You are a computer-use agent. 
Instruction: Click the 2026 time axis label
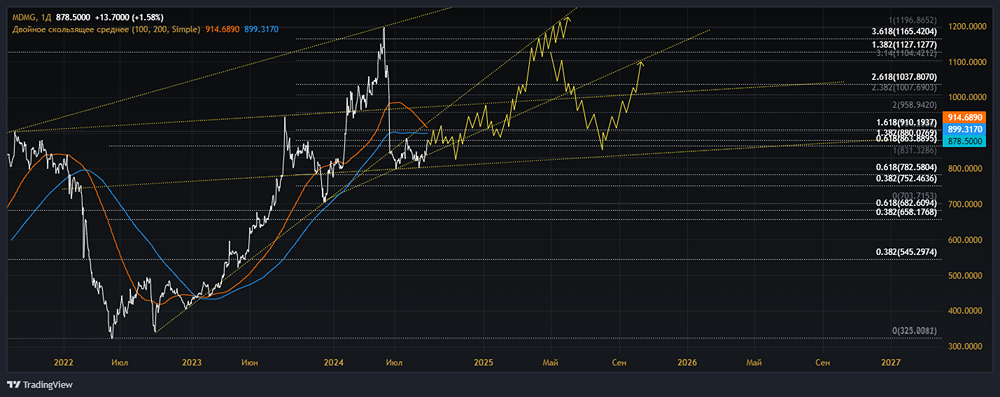pyautogui.click(x=688, y=363)
